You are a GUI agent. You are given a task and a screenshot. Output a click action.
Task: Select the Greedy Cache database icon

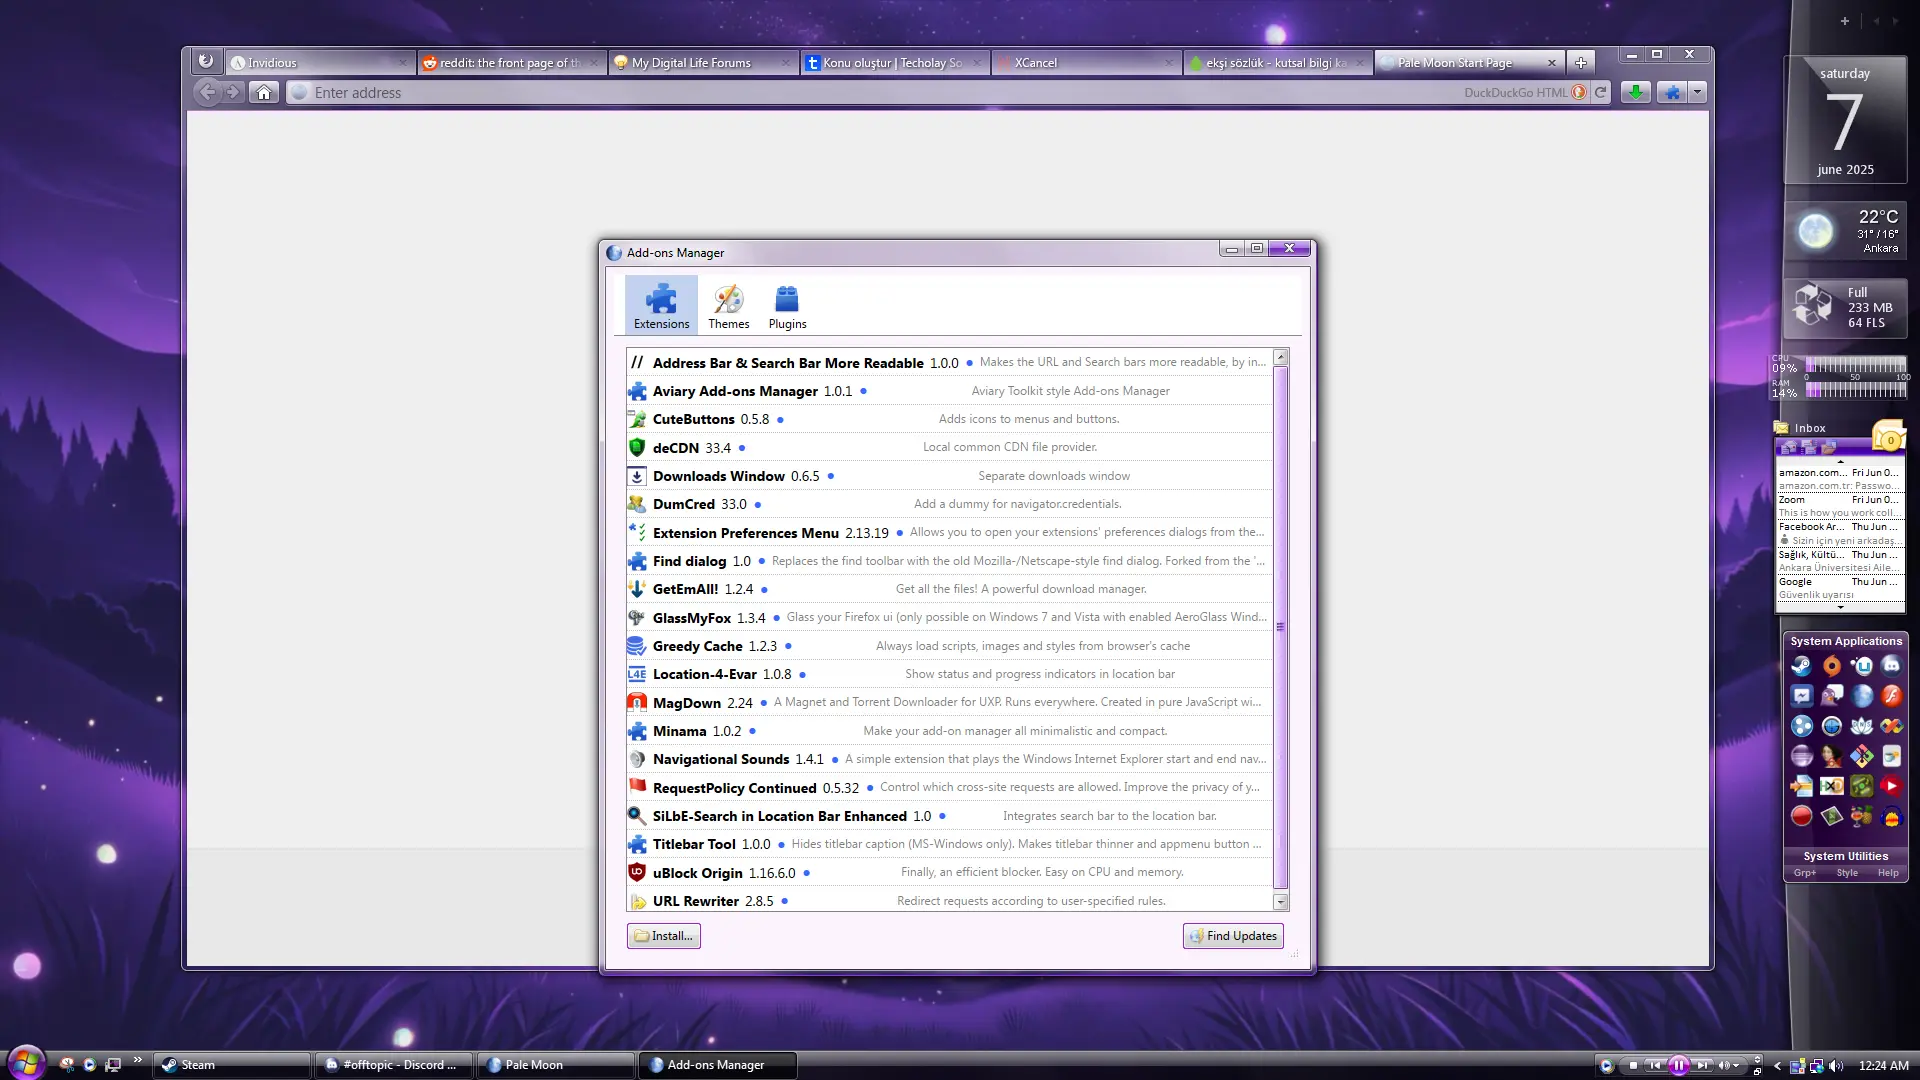pyautogui.click(x=637, y=646)
